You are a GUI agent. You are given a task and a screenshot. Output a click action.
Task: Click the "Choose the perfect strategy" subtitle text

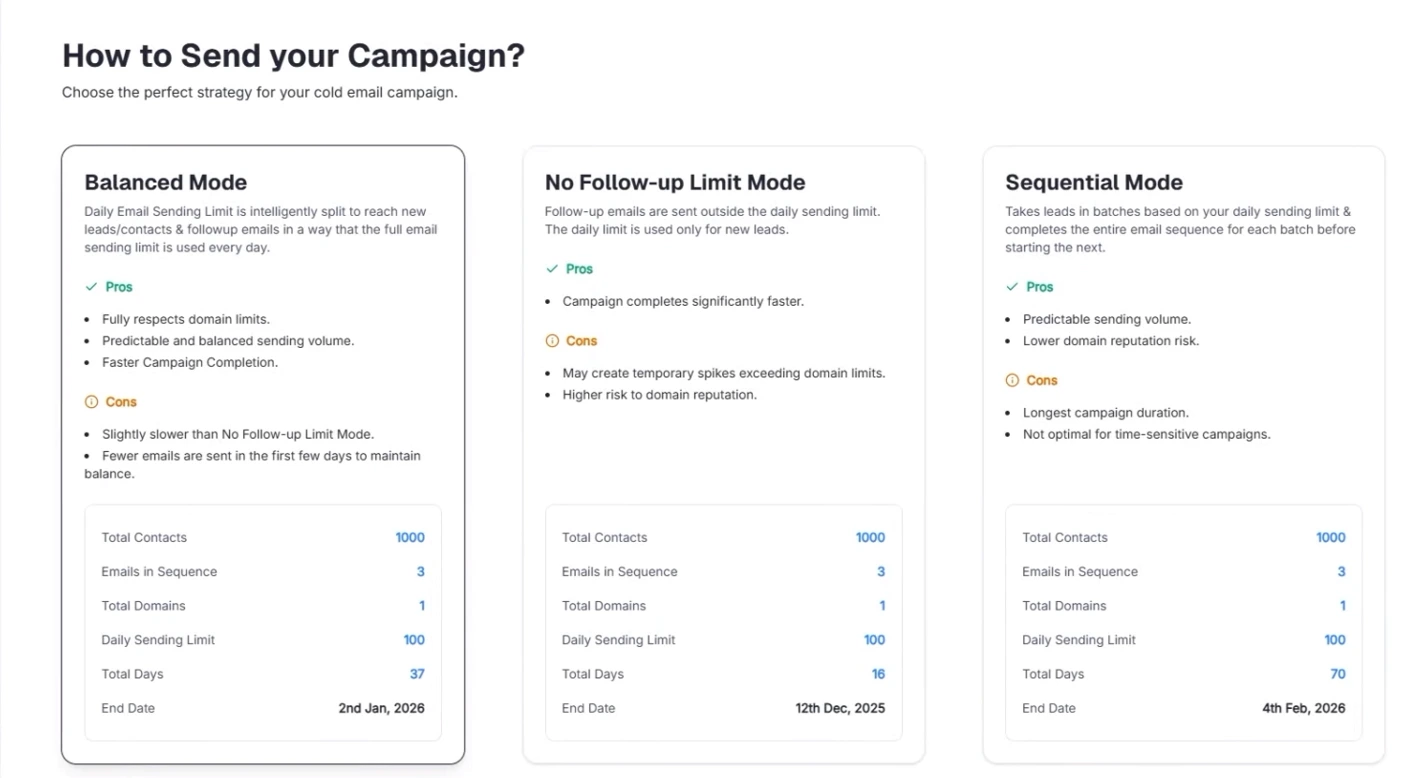[259, 93]
